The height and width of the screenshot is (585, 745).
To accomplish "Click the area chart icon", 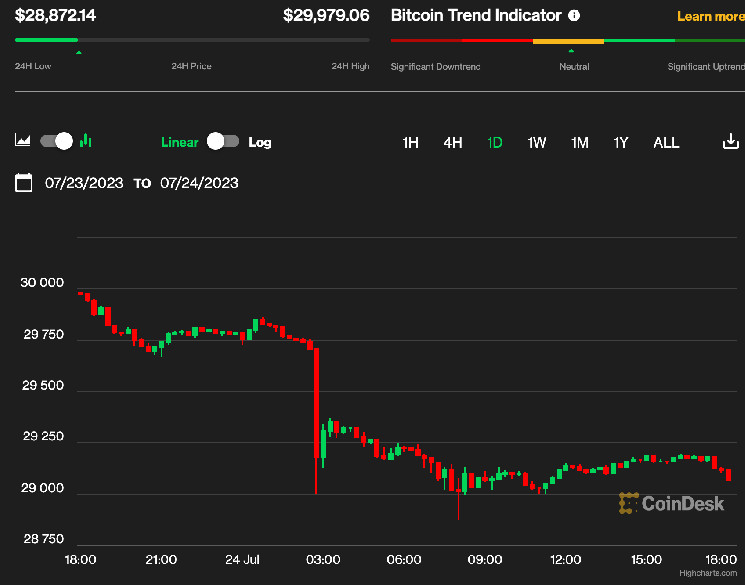I will (23, 140).
